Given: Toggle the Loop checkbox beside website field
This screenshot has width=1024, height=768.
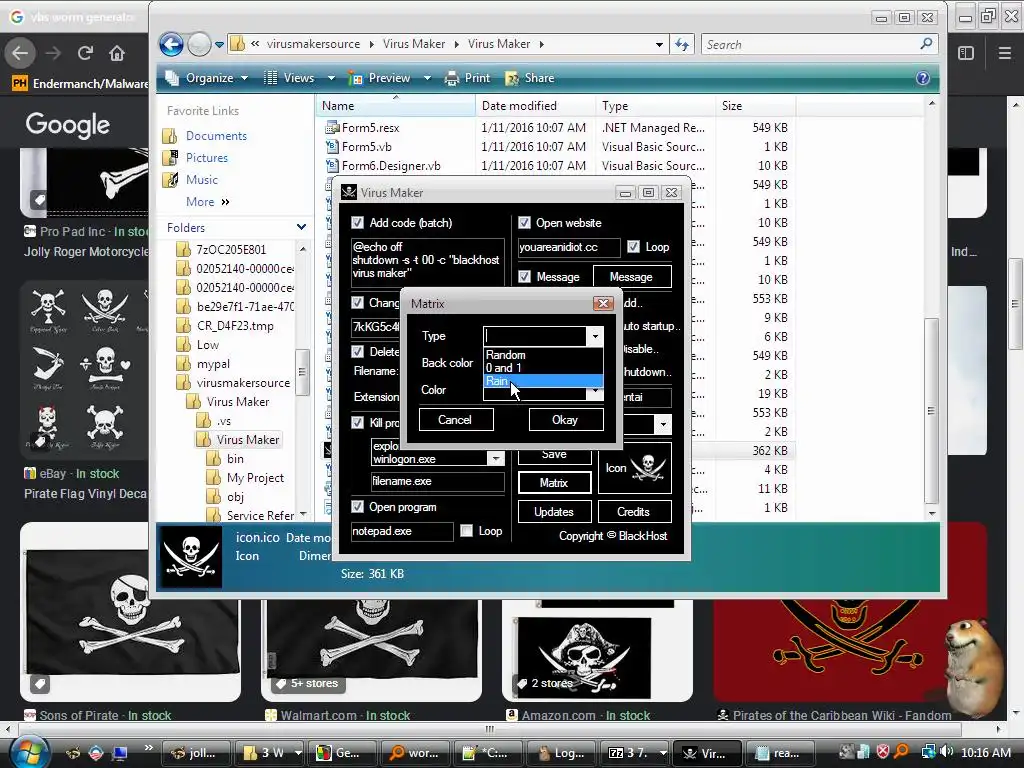Looking at the screenshot, I should pos(633,247).
